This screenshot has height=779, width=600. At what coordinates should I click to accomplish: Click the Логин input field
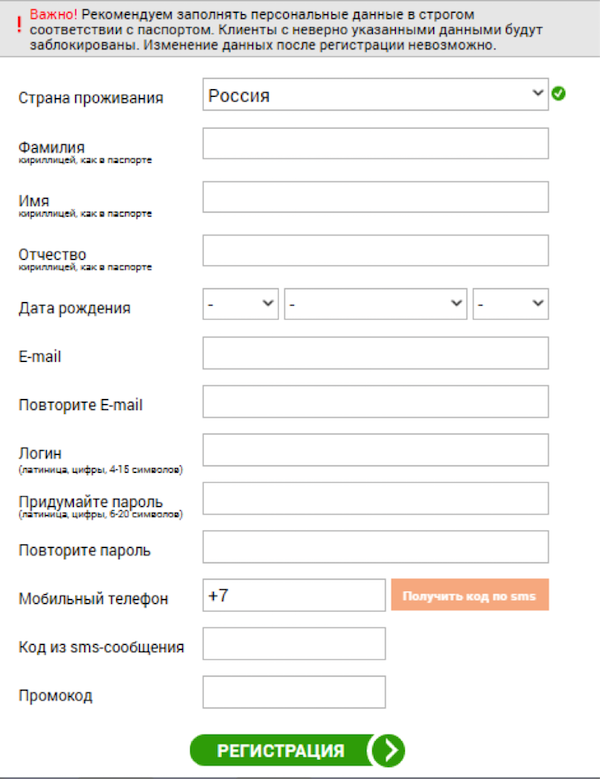375,450
